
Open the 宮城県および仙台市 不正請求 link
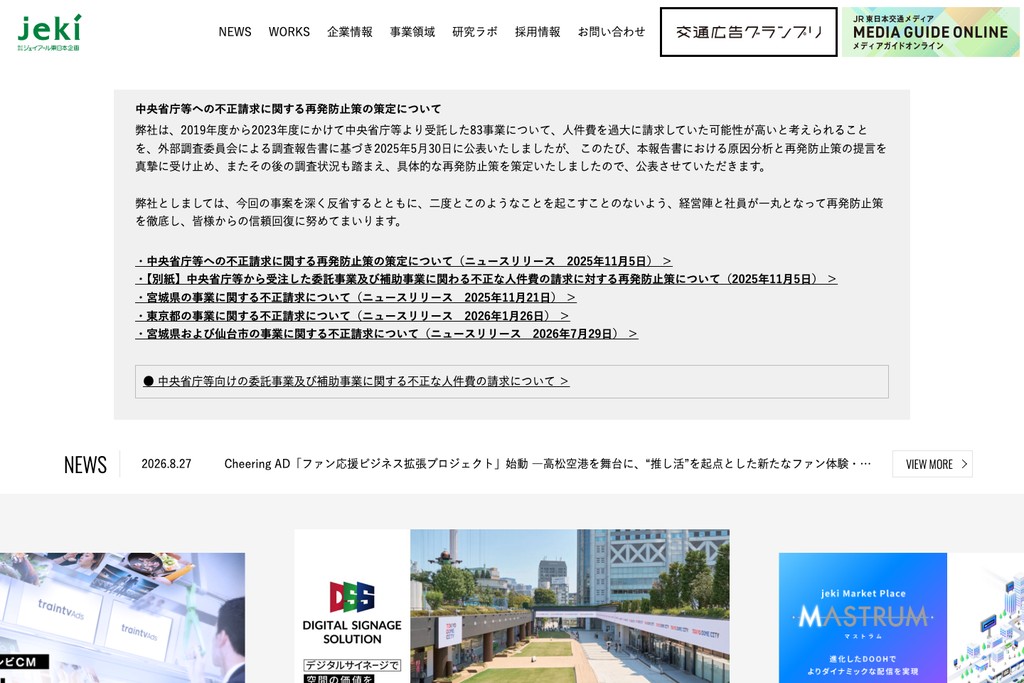click(x=386, y=334)
